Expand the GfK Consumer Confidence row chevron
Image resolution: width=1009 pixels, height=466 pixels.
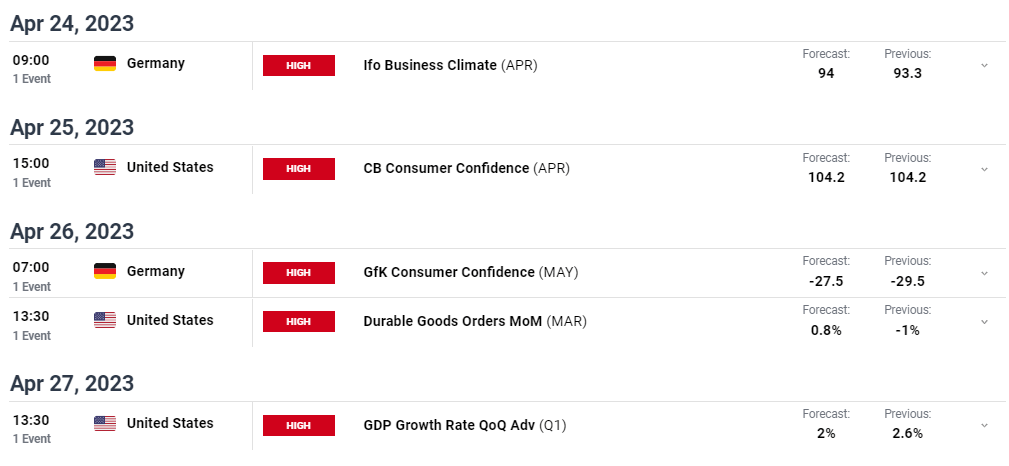click(x=984, y=273)
